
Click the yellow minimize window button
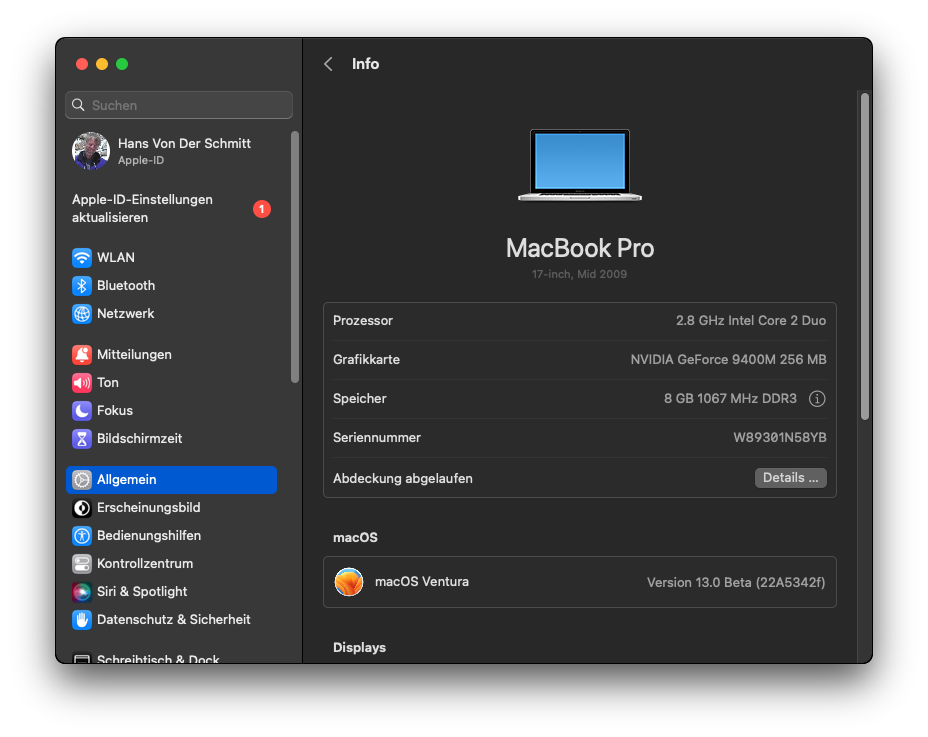click(x=102, y=64)
